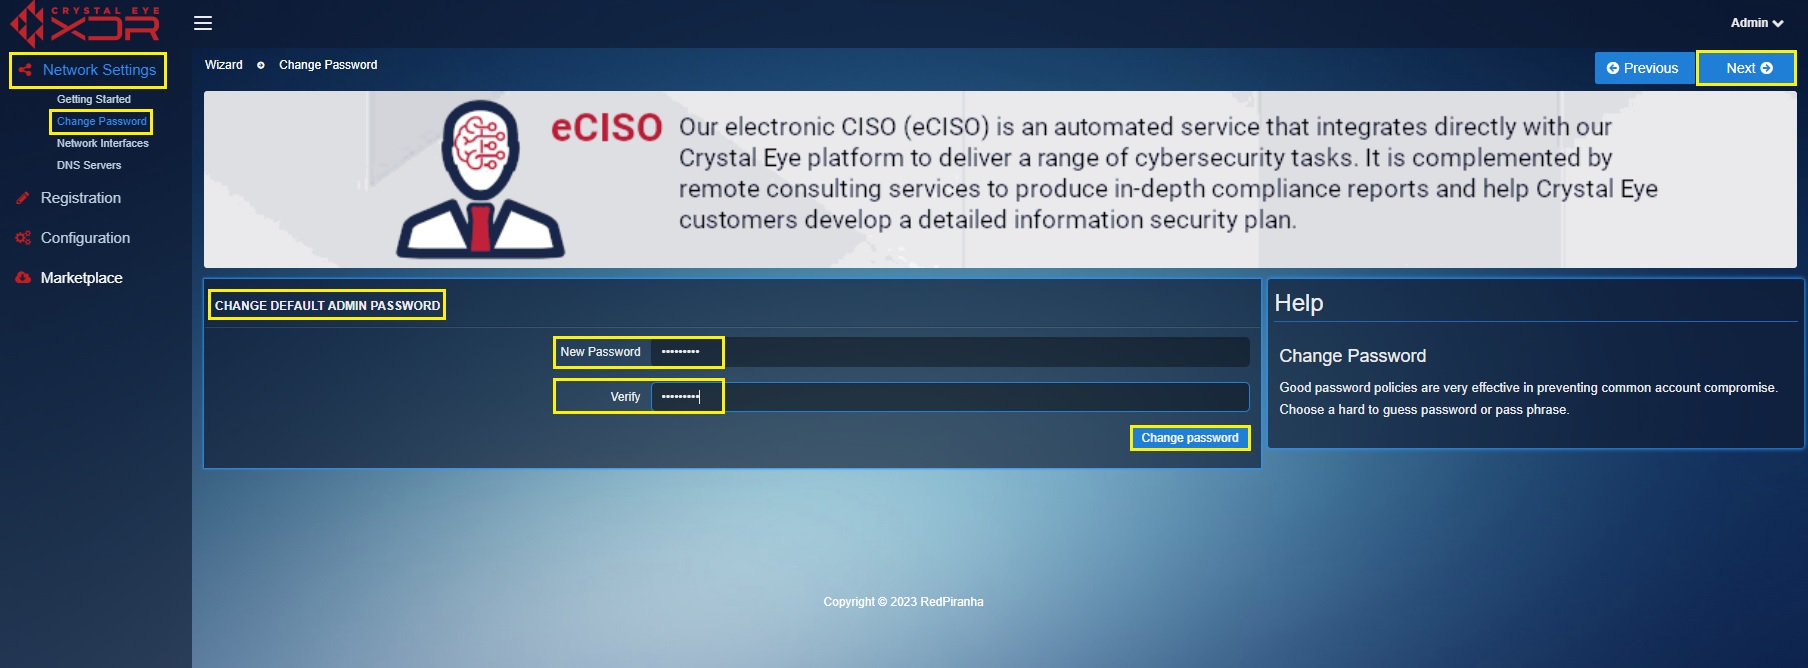Click the eCISO avatar illustration
The width and height of the screenshot is (1808, 668).
click(x=481, y=180)
